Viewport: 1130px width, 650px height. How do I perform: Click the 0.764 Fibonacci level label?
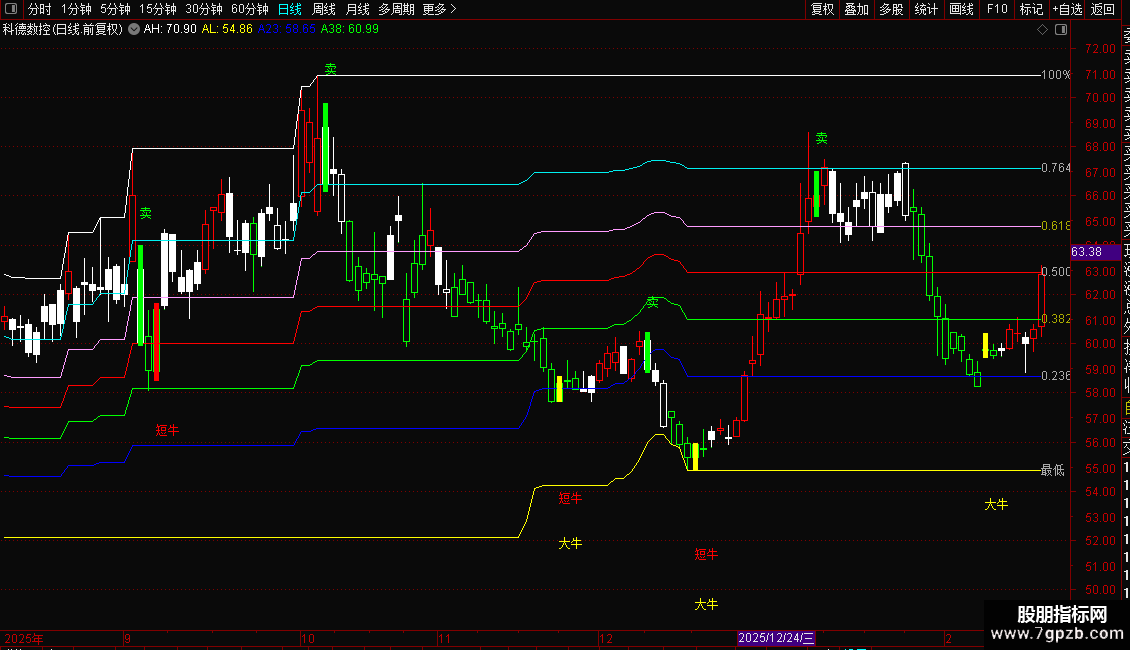[1056, 168]
